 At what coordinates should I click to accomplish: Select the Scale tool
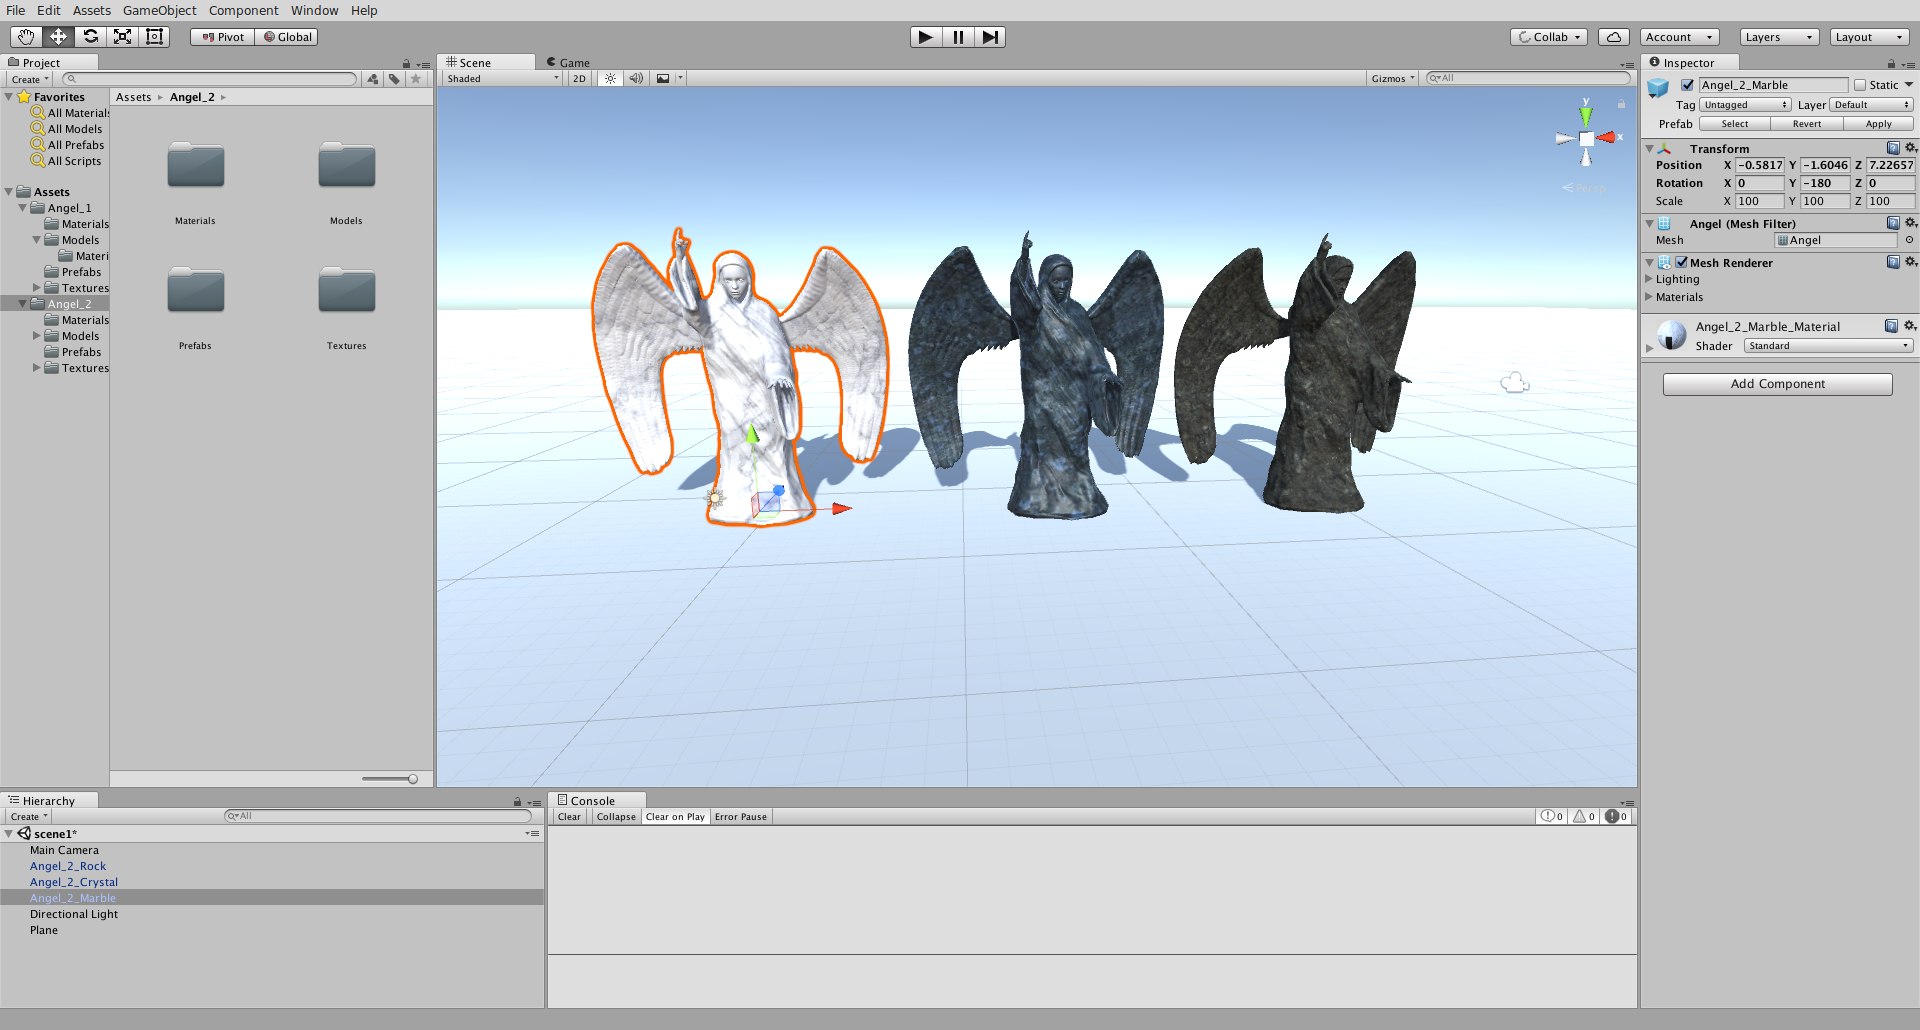(x=122, y=37)
